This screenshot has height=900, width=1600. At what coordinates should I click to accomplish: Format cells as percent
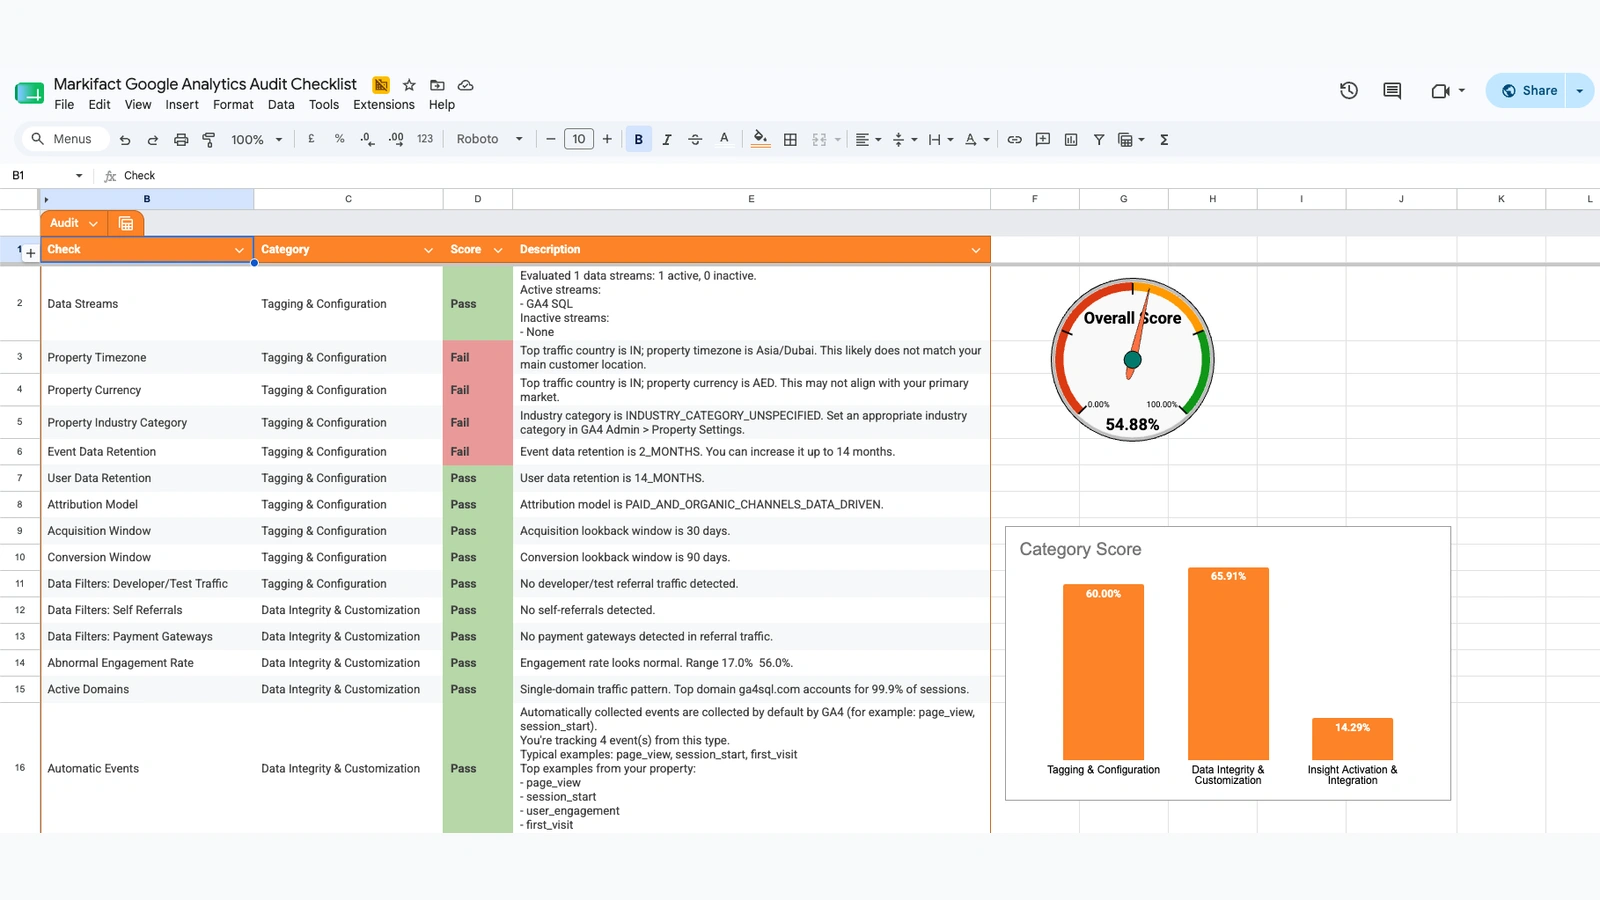(x=340, y=139)
